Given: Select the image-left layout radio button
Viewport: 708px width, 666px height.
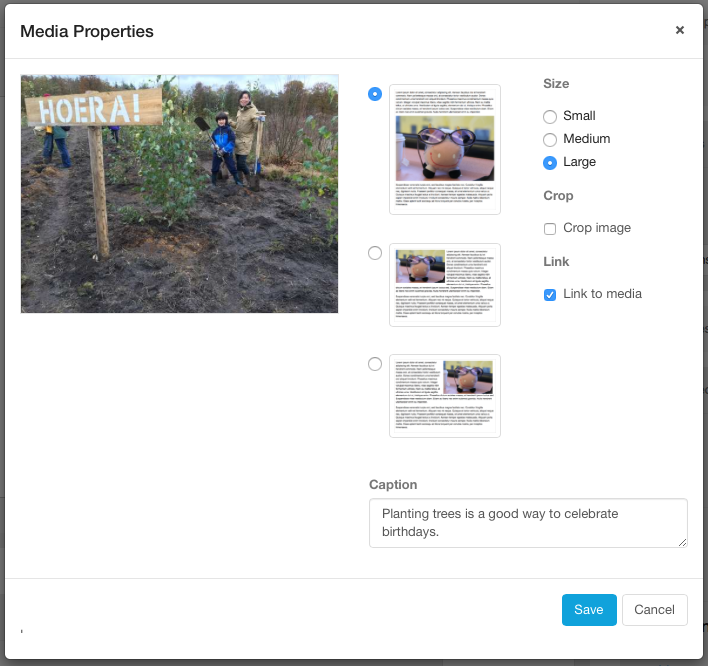Looking at the screenshot, I should [x=375, y=253].
